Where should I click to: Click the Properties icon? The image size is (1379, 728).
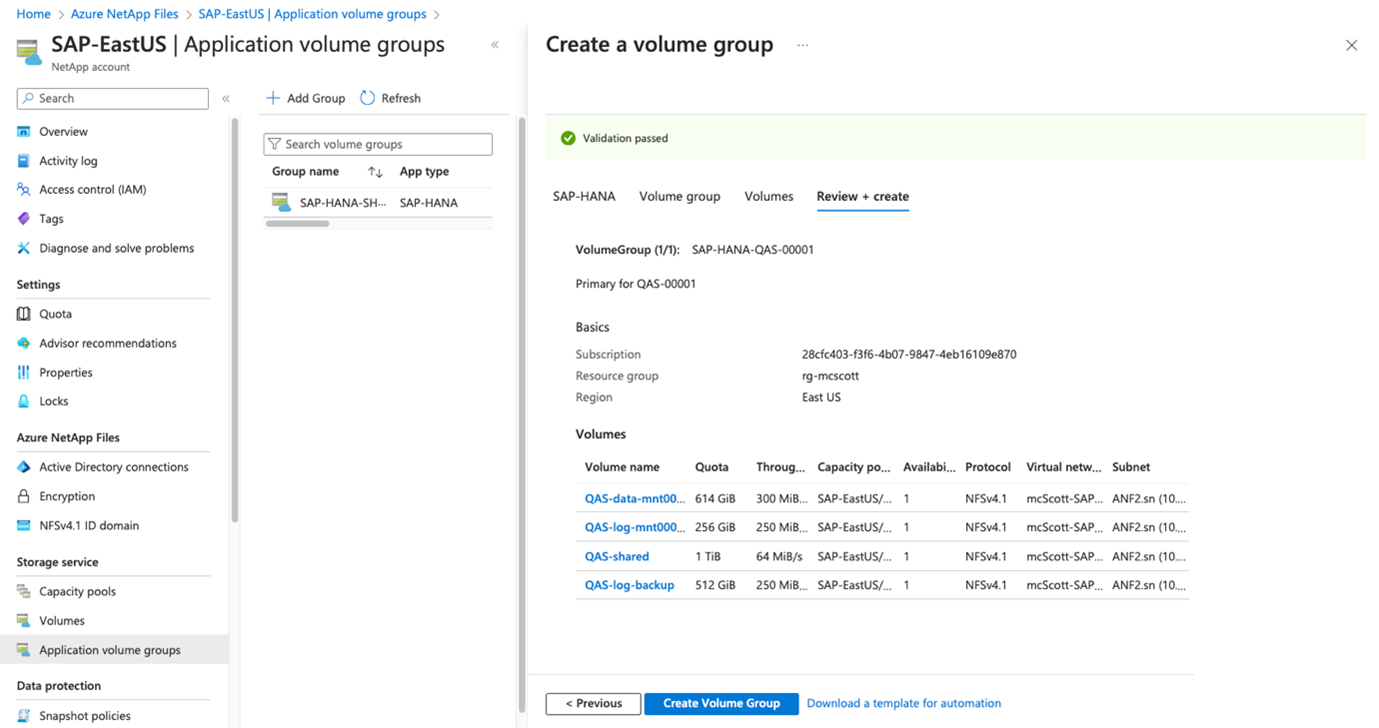pyautogui.click(x=24, y=372)
